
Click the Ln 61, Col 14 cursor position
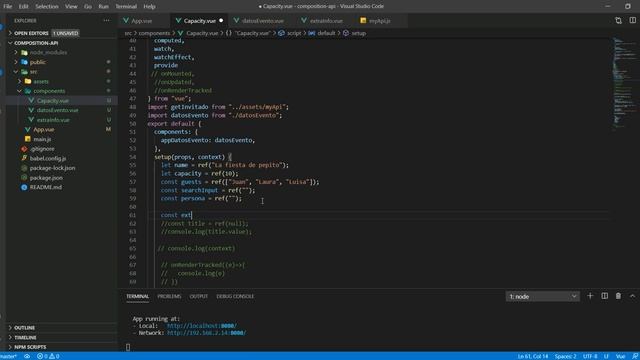(x=533, y=356)
